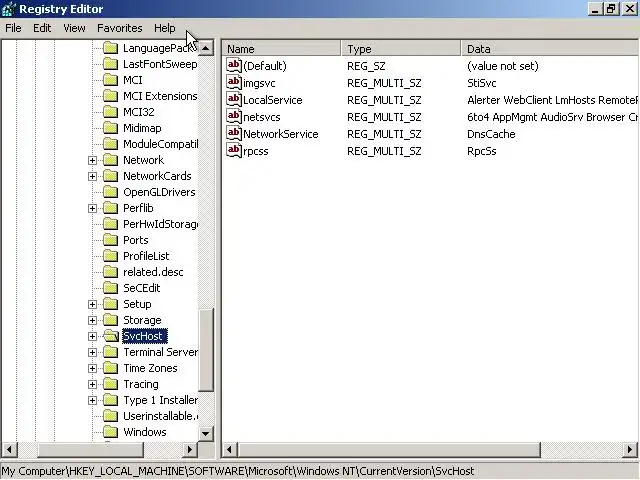Click values pane horizontal scroll right arrow
This screenshot has width=640, height=480.
click(630, 450)
